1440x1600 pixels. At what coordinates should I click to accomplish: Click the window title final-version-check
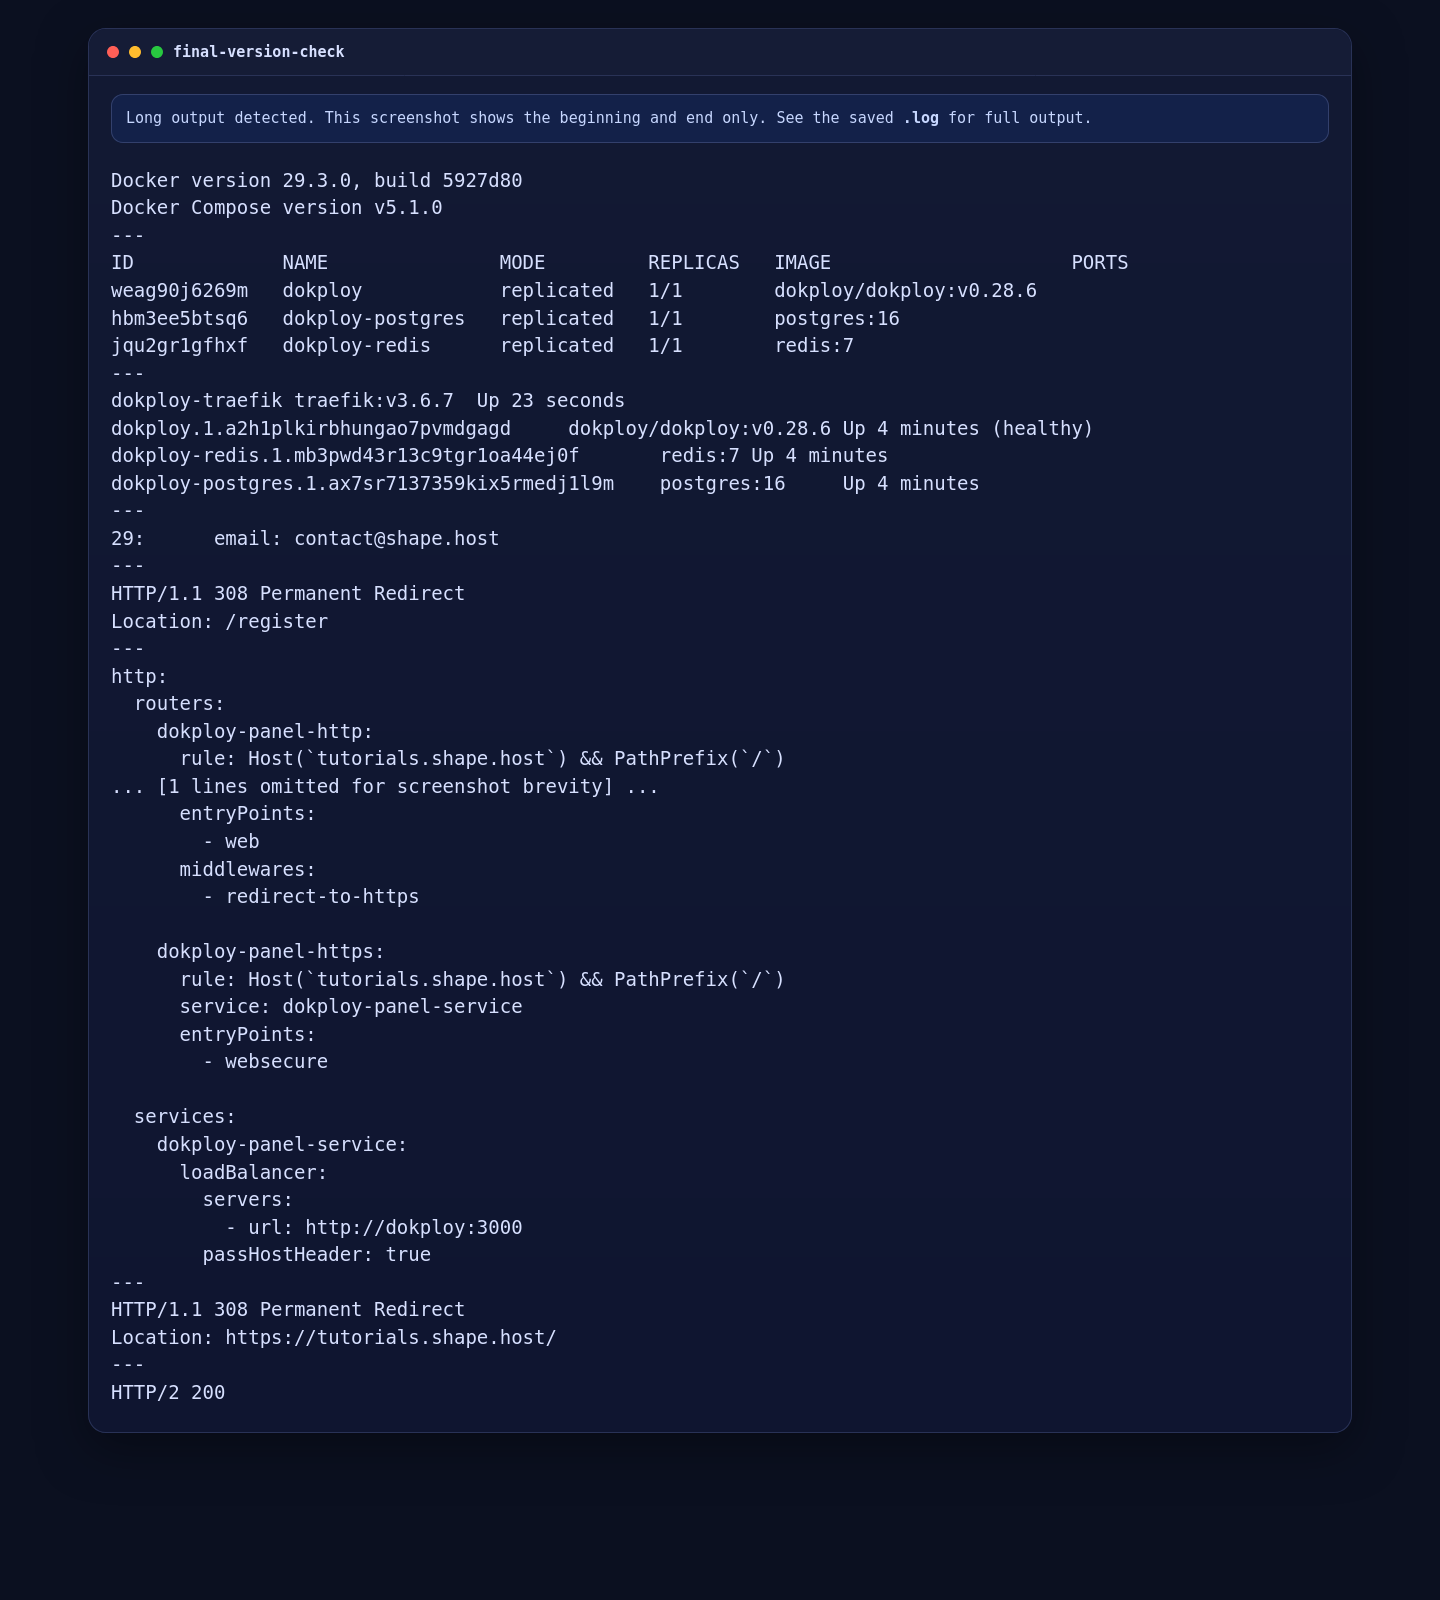pyautogui.click(x=259, y=52)
